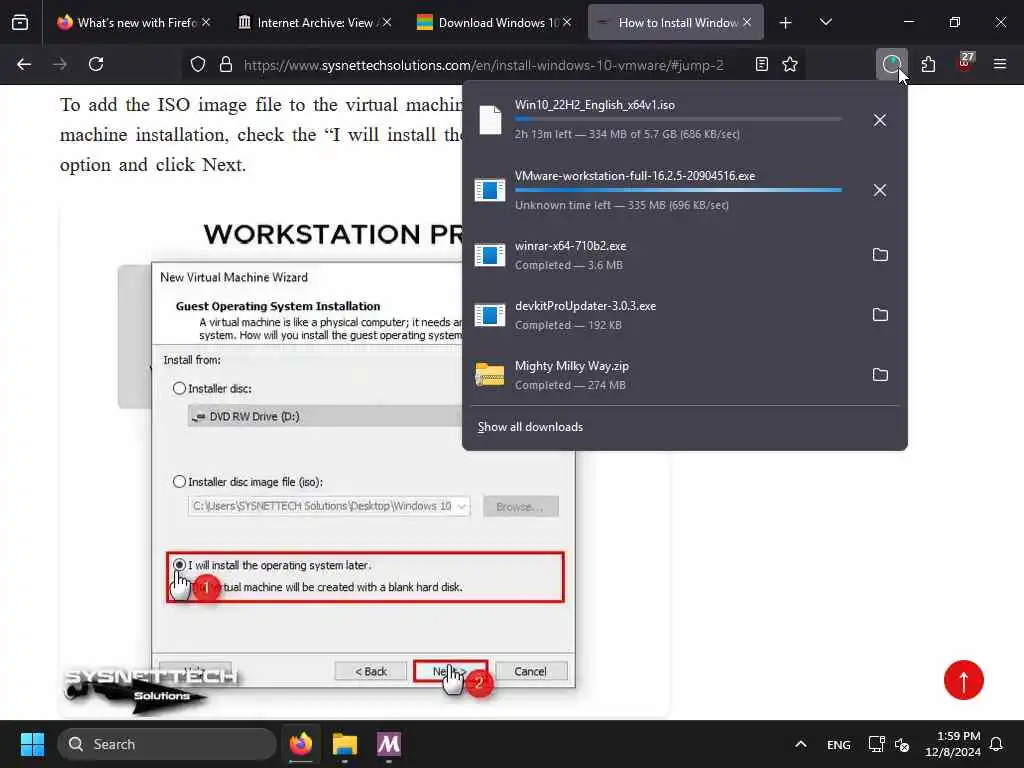The height and width of the screenshot is (768, 1024).
Task: Click the VMware installer file icon
Action: [490, 190]
